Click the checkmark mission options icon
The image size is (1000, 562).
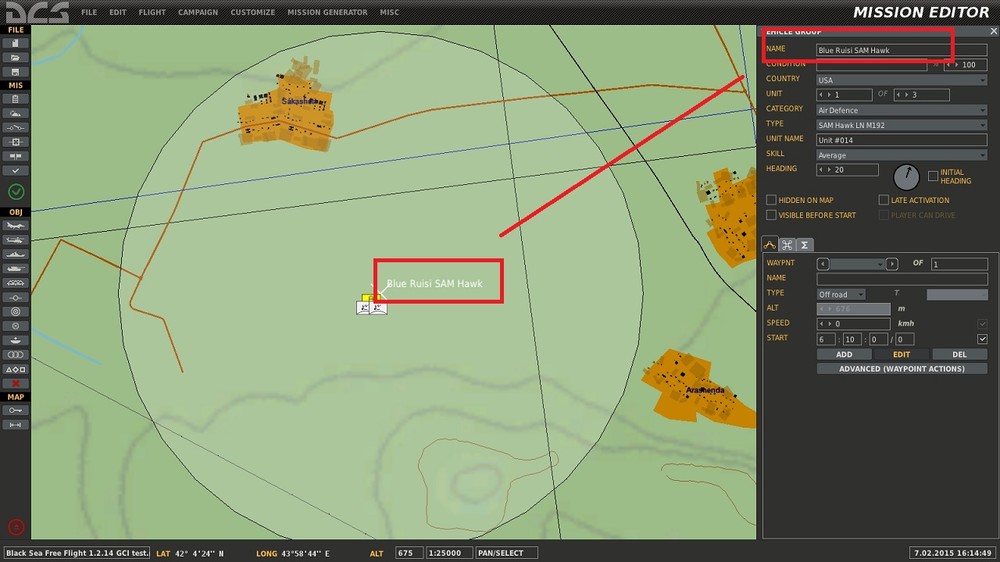[x=15, y=170]
